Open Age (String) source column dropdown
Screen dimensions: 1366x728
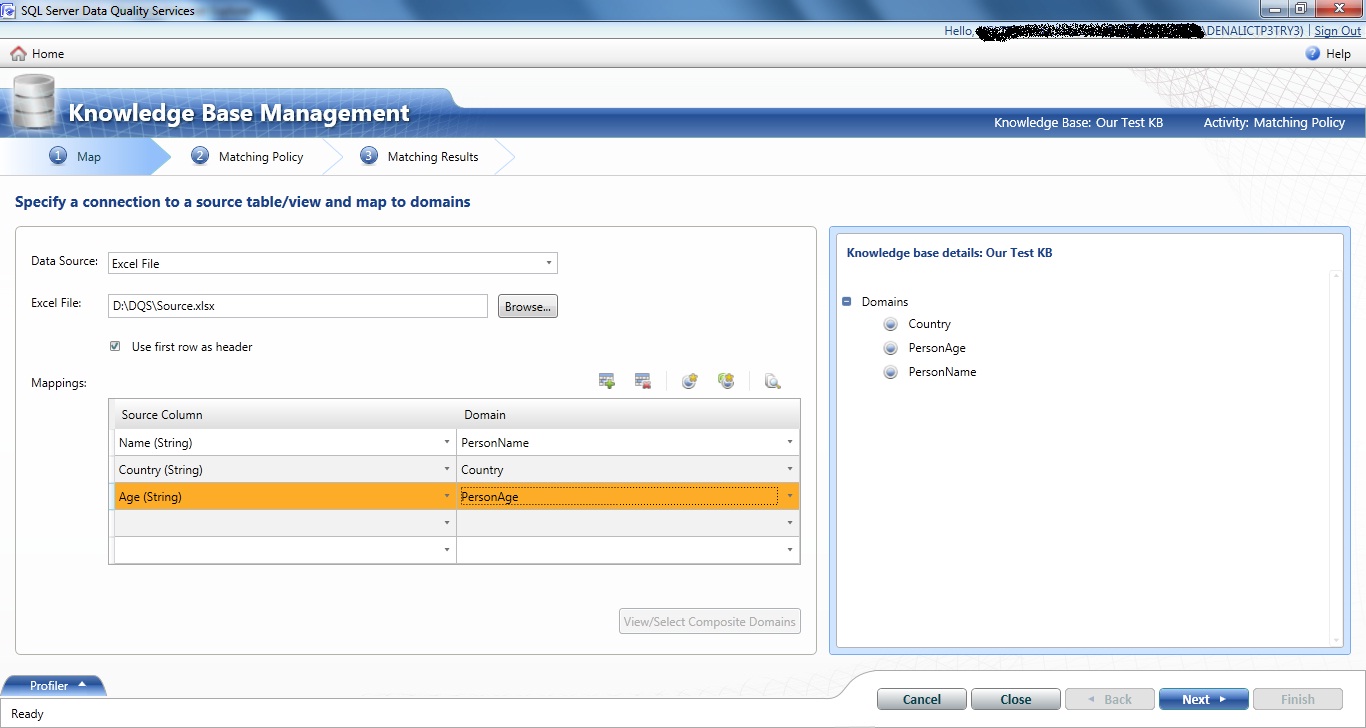pyautogui.click(x=447, y=496)
